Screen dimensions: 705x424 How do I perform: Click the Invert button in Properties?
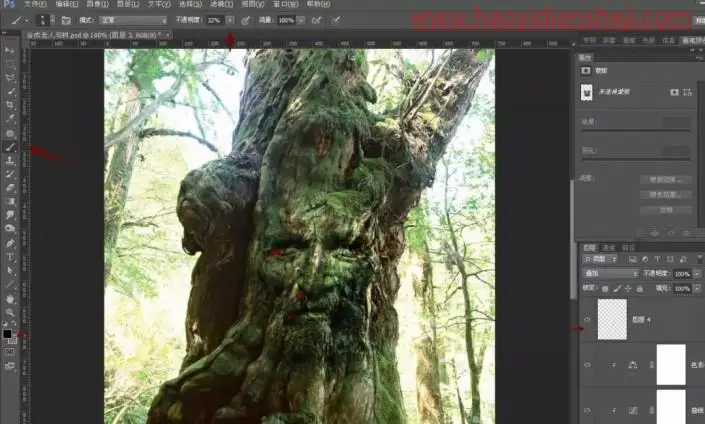(666, 210)
